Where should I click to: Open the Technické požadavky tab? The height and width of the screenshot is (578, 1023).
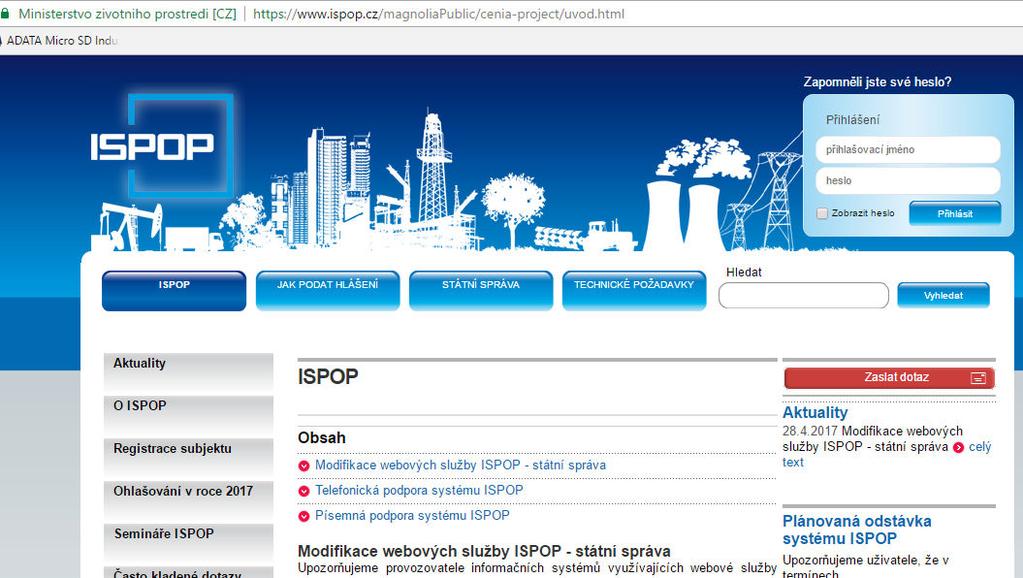coord(634,290)
